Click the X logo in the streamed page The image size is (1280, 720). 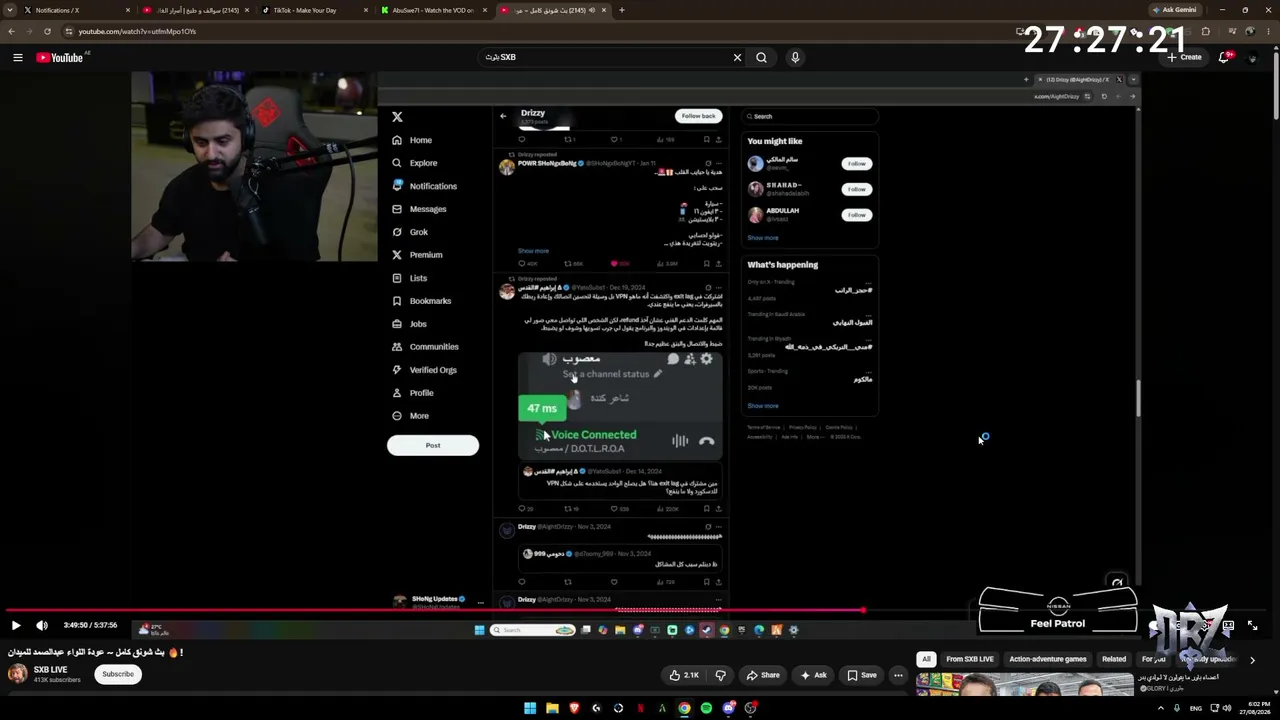click(397, 117)
